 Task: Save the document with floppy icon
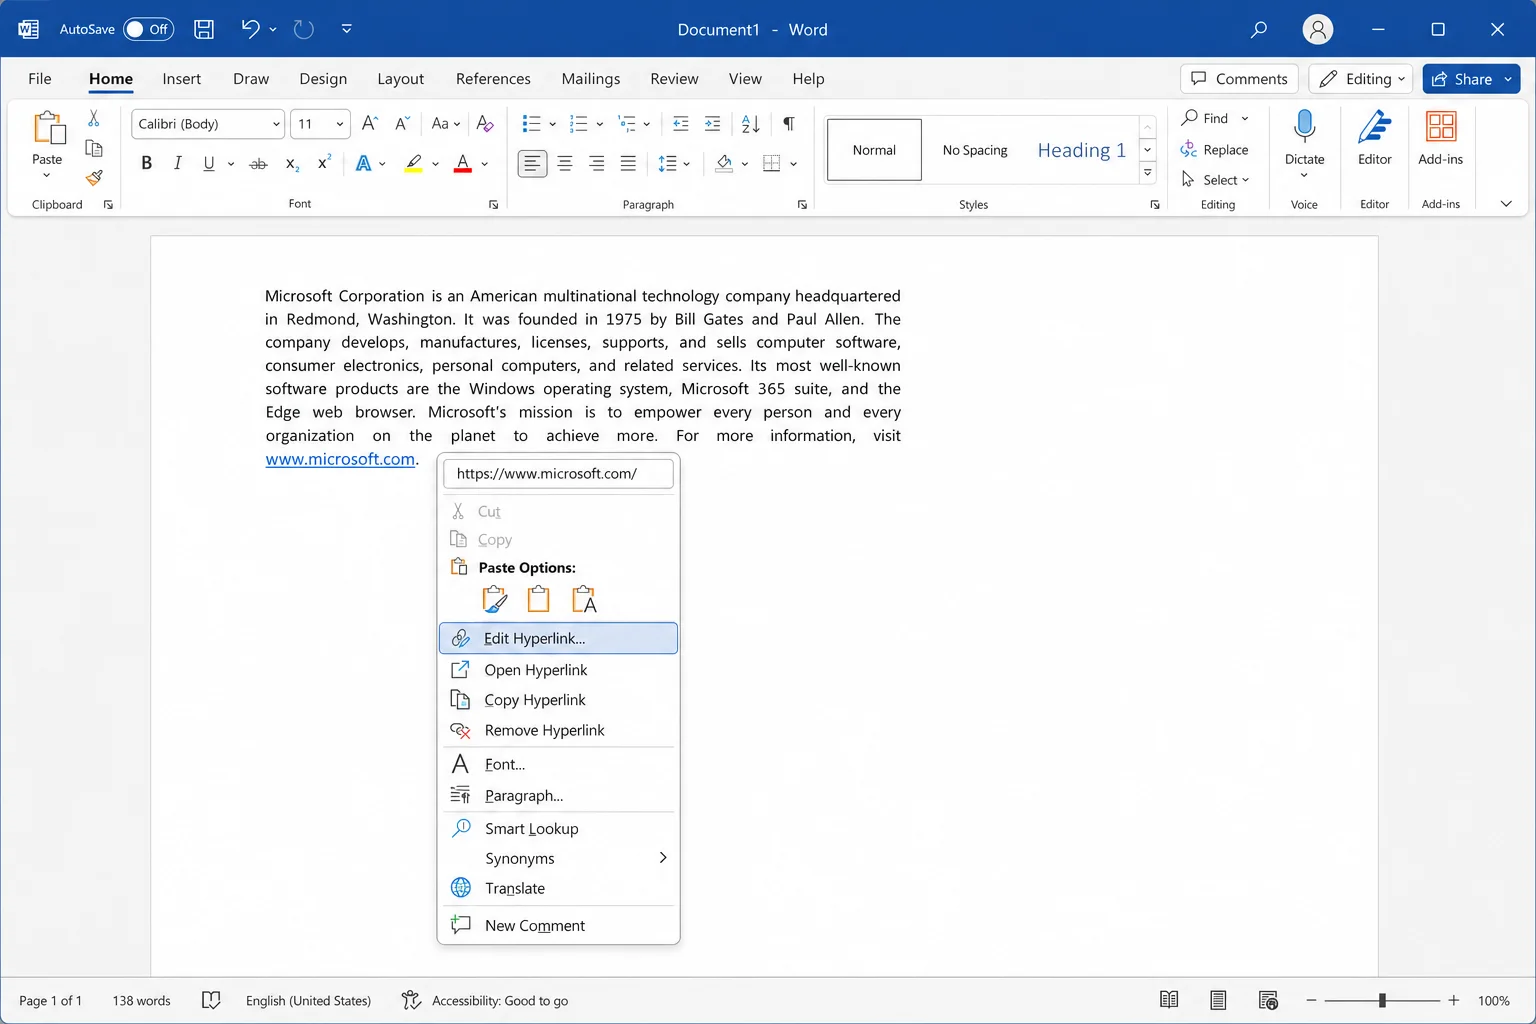204,29
